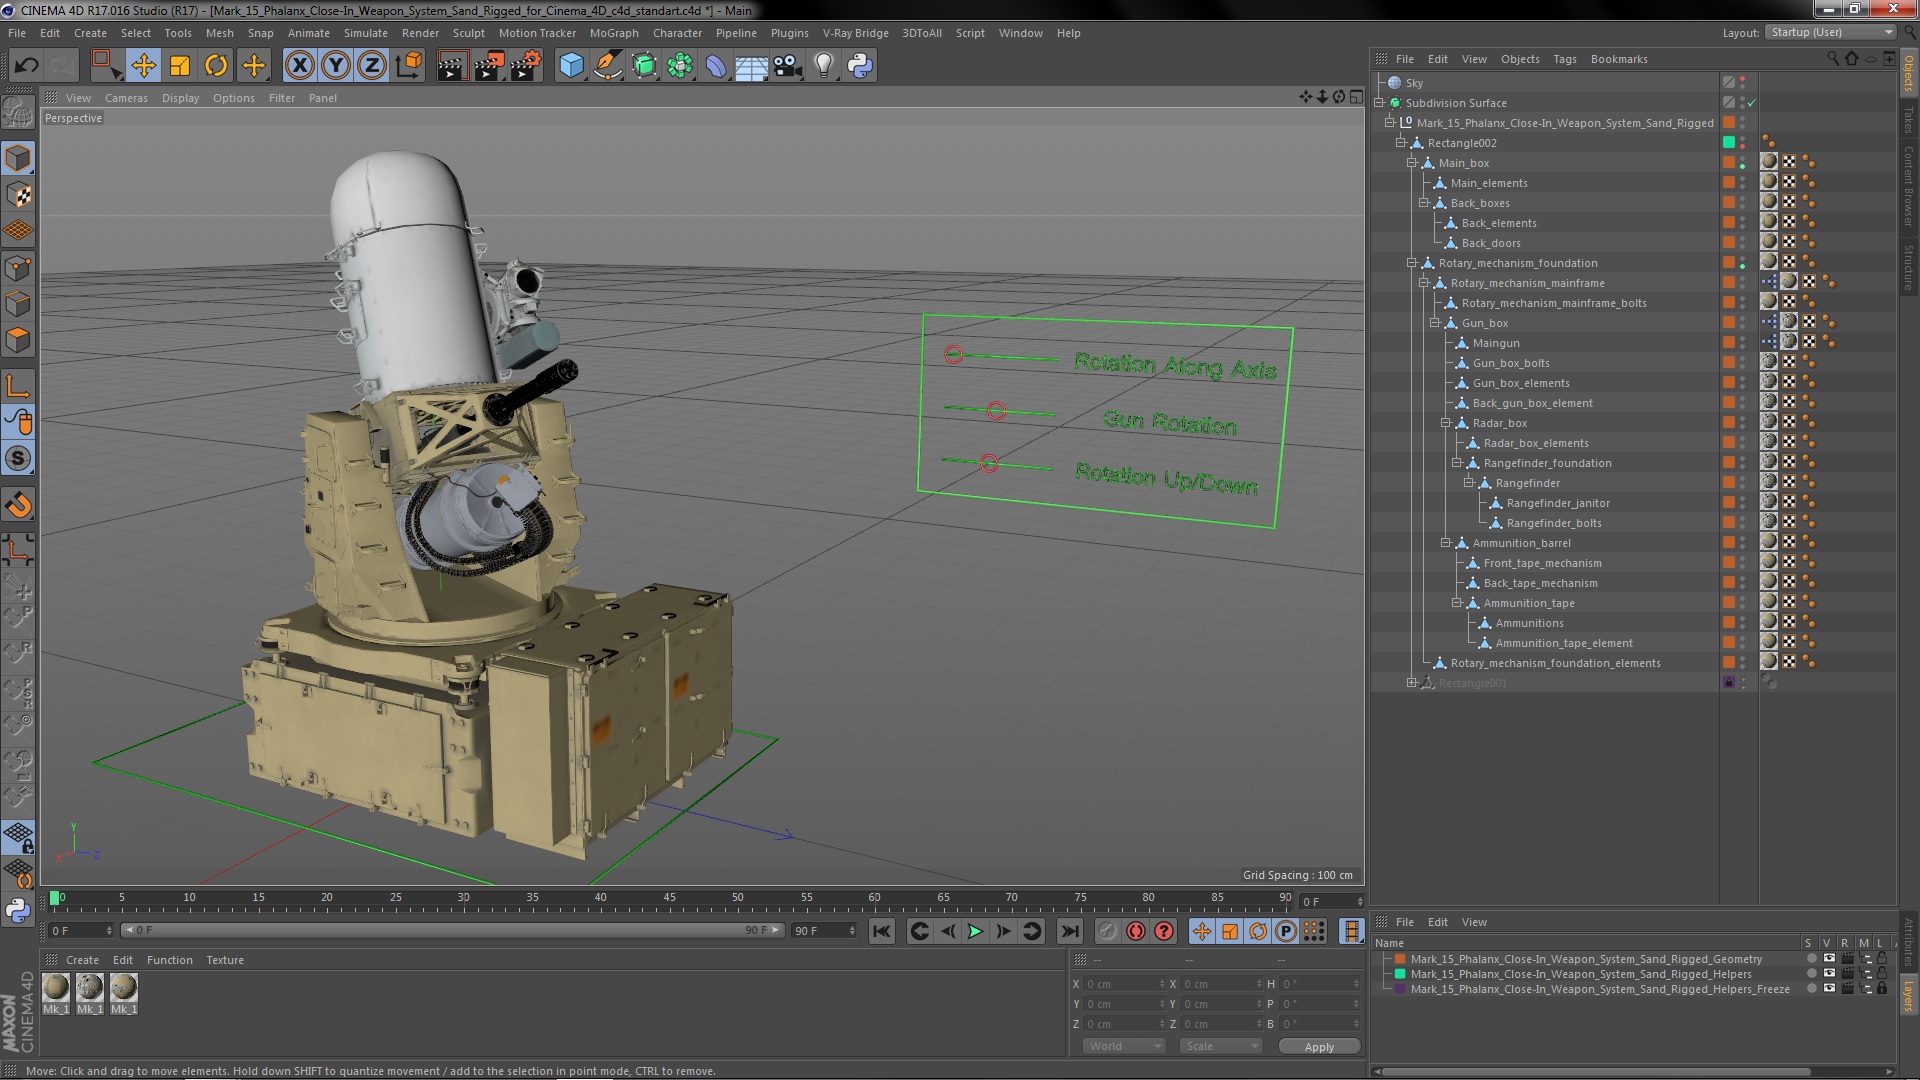Image resolution: width=1920 pixels, height=1080 pixels.
Task: Click the Undo arrow icon
Action: pos(26,66)
